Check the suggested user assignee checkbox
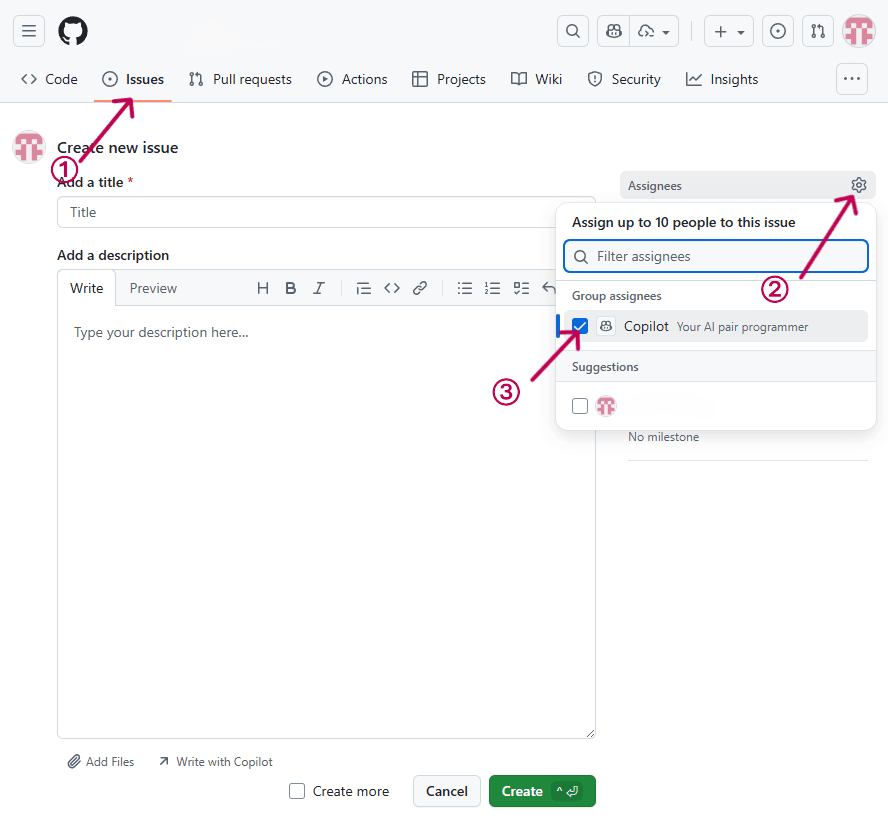 pos(580,406)
